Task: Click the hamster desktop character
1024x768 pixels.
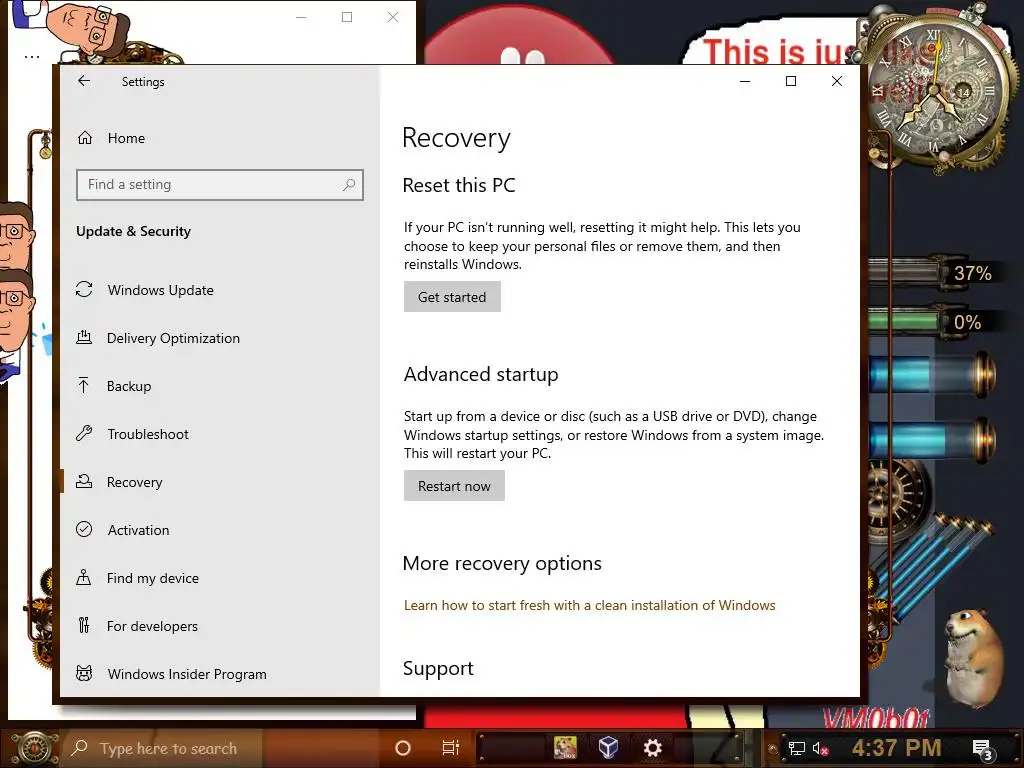Action: tap(974, 658)
